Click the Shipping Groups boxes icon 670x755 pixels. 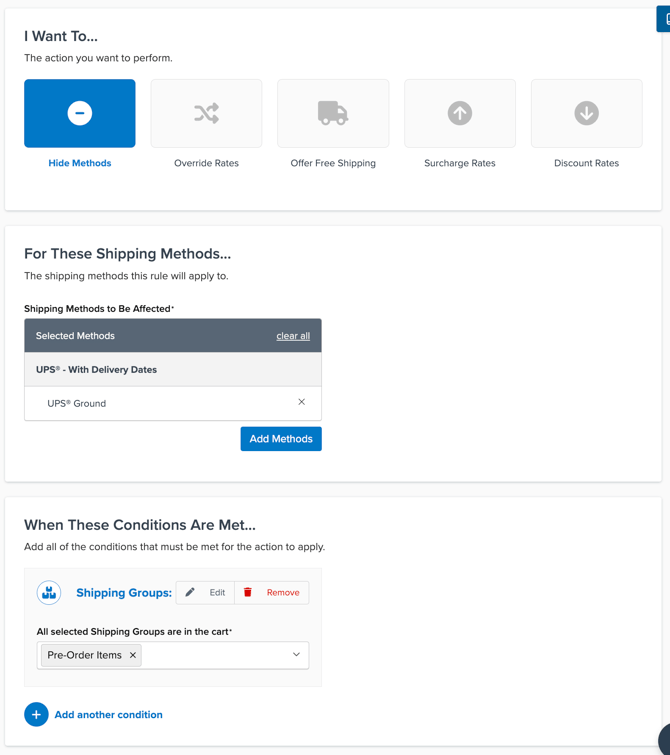49,593
